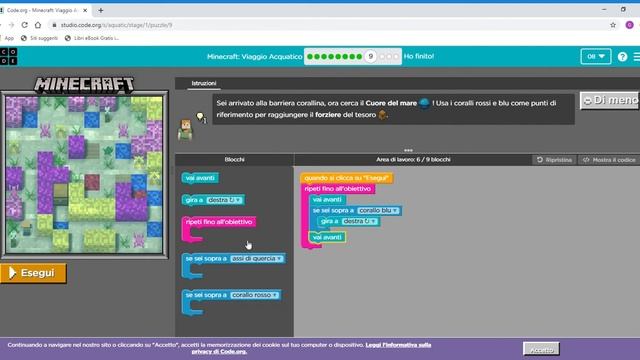Image resolution: width=640 pixels, height=360 pixels.
Task: Close the Code.org Minecraft browser tab
Action: [85, 10]
